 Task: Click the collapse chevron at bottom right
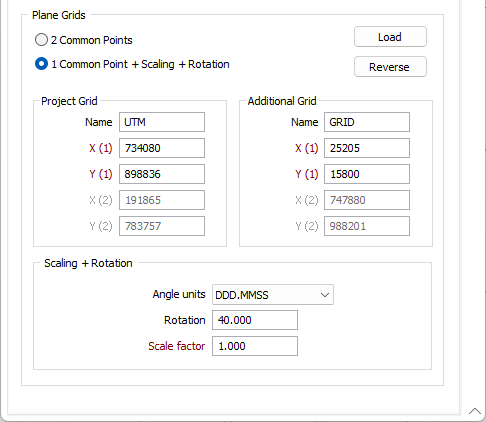[475, 411]
